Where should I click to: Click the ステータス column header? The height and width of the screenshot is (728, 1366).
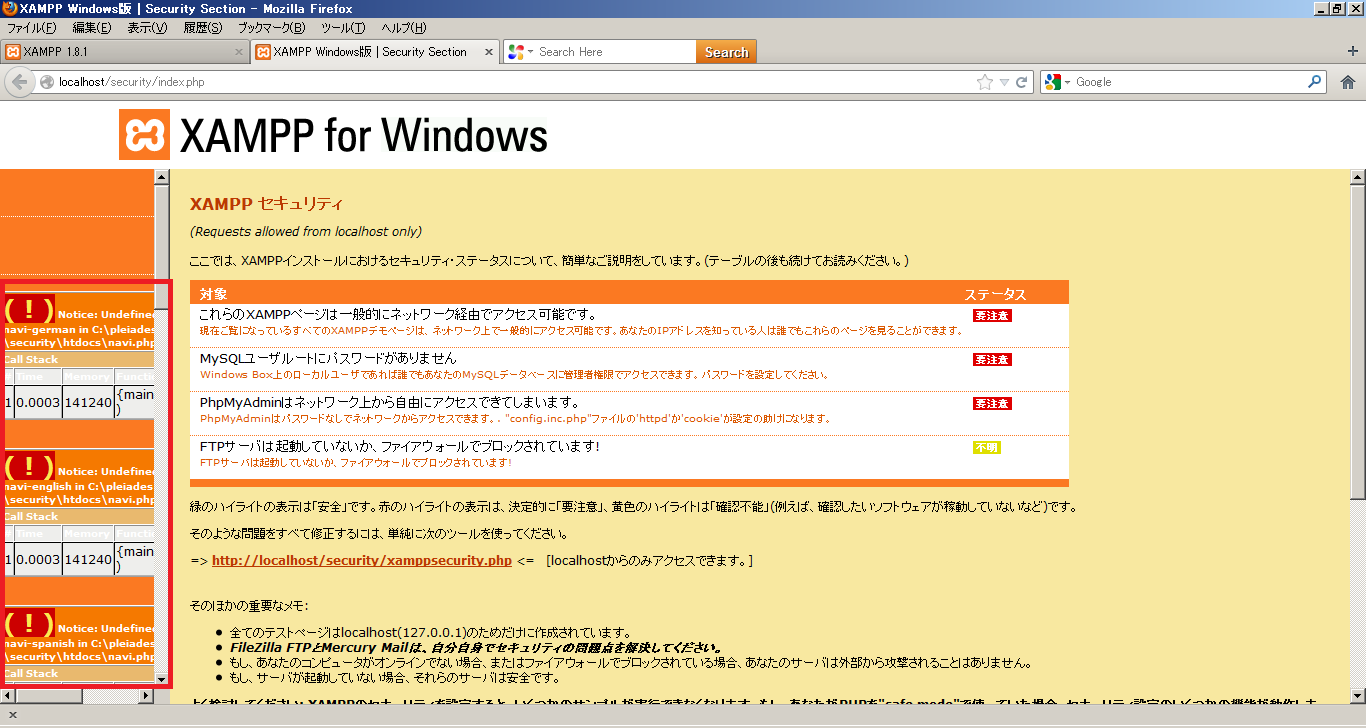tap(995, 294)
